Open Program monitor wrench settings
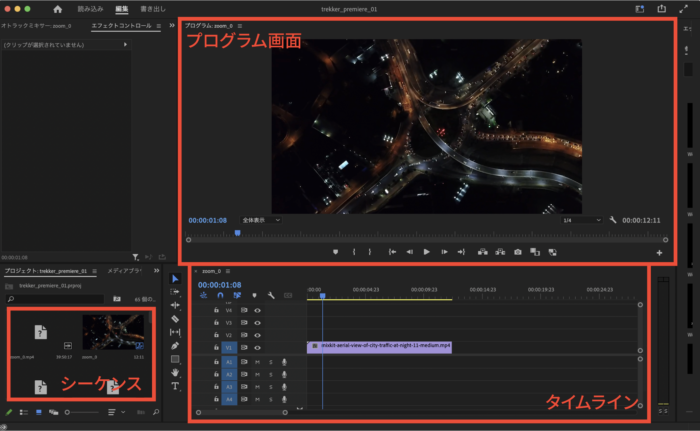700x431 pixels. click(x=613, y=220)
